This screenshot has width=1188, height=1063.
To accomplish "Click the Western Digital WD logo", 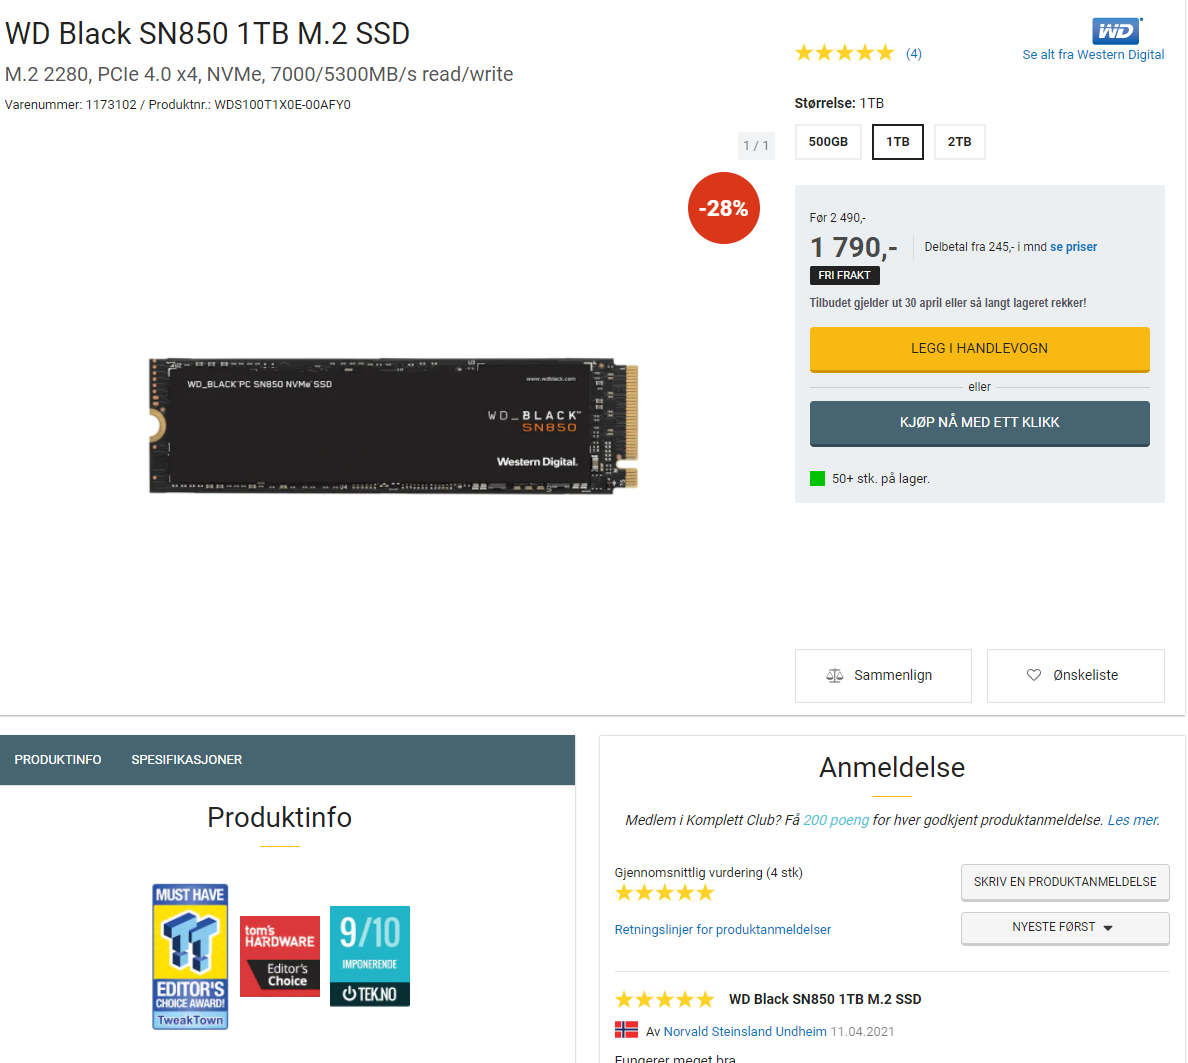I will click(1117, 31).
